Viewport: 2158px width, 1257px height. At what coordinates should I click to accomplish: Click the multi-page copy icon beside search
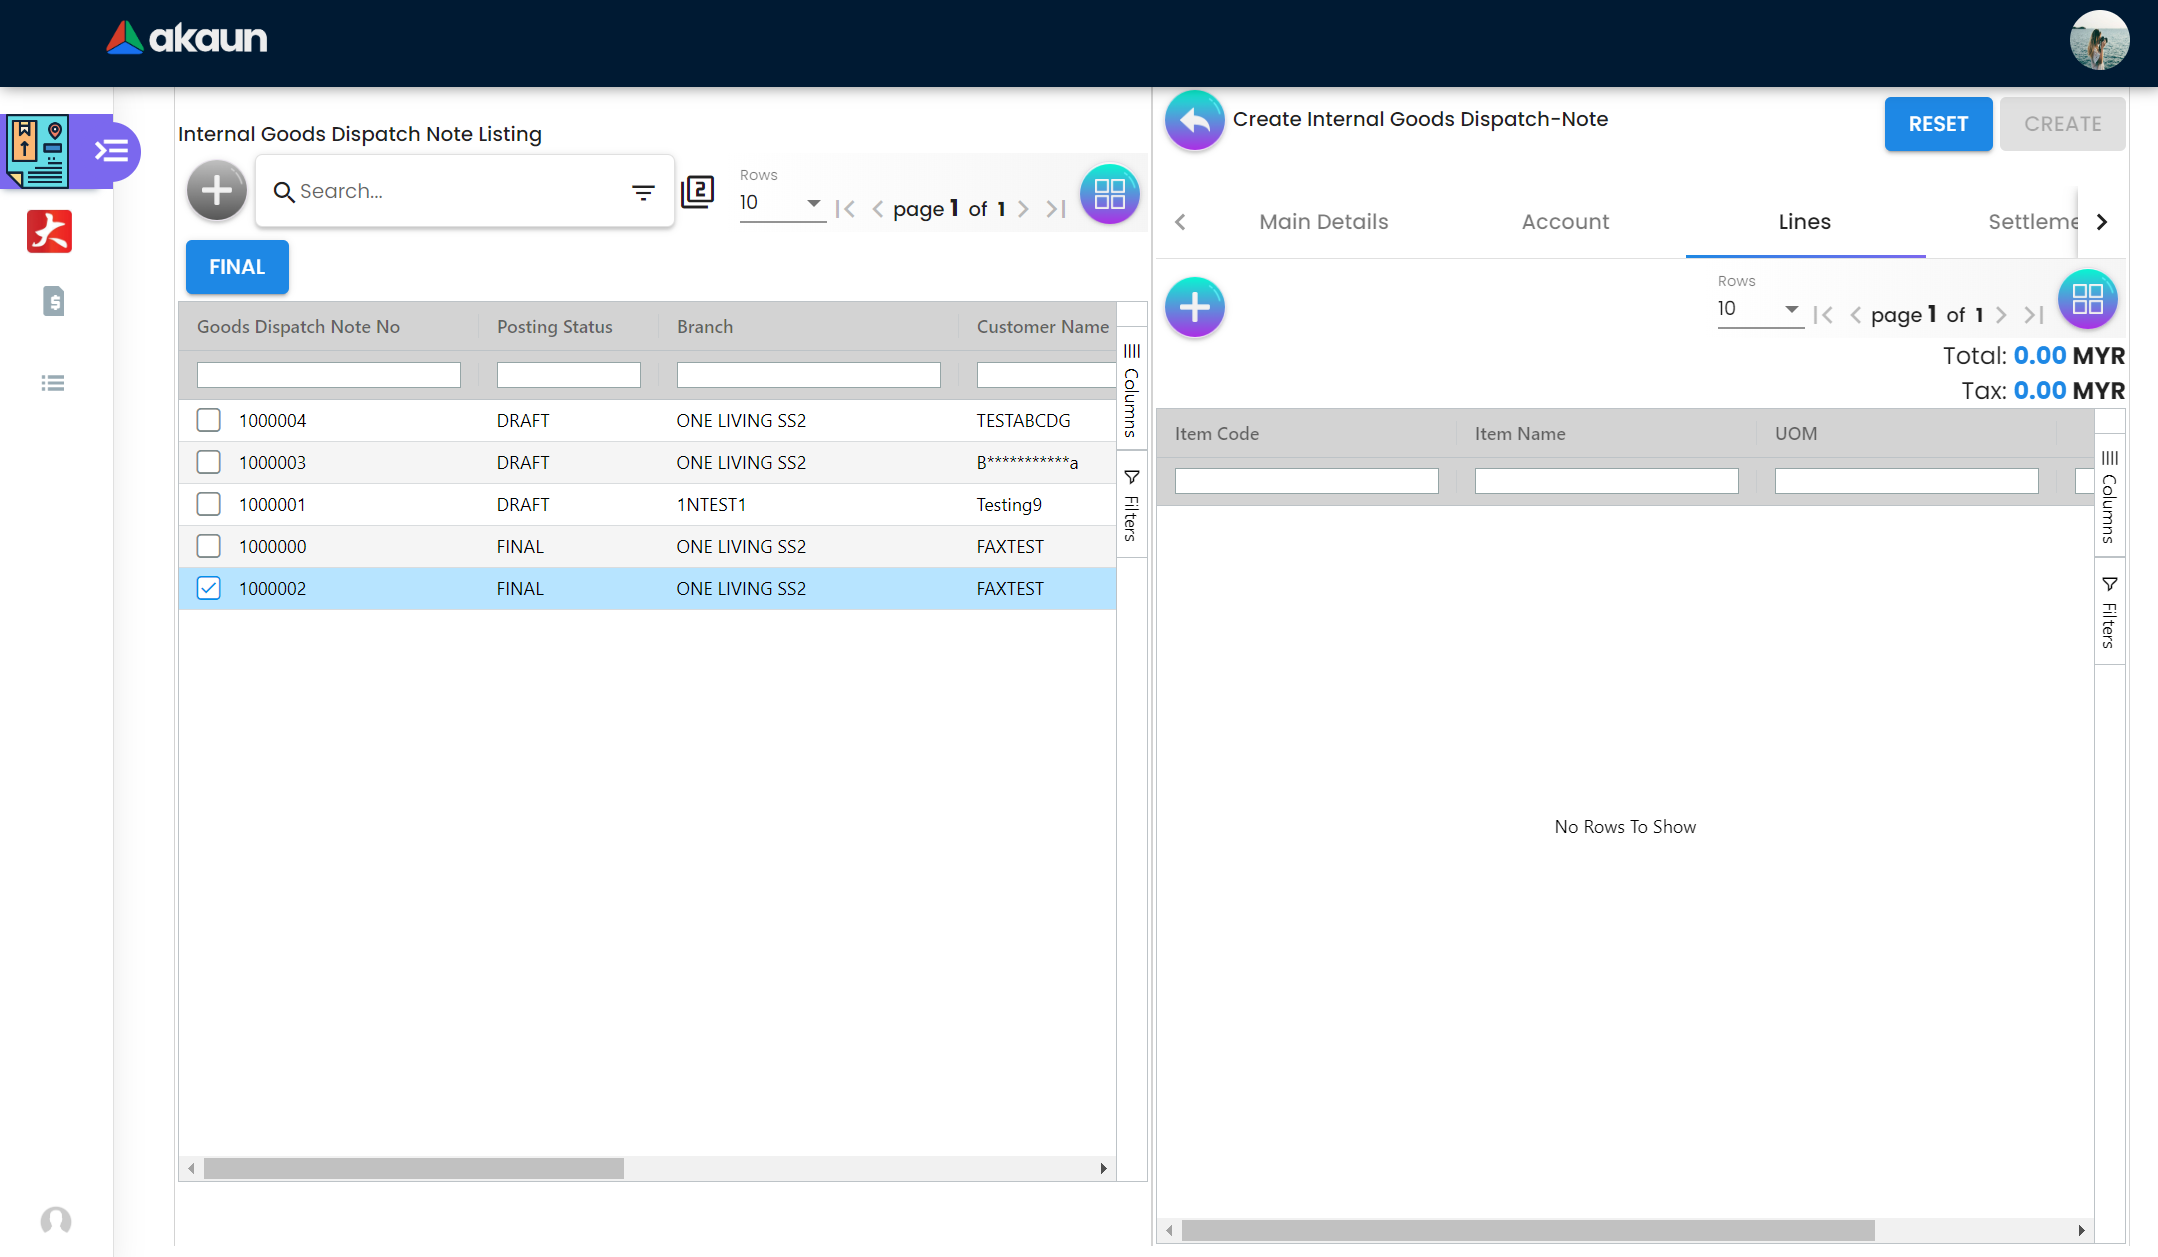(x=697, y=191)
